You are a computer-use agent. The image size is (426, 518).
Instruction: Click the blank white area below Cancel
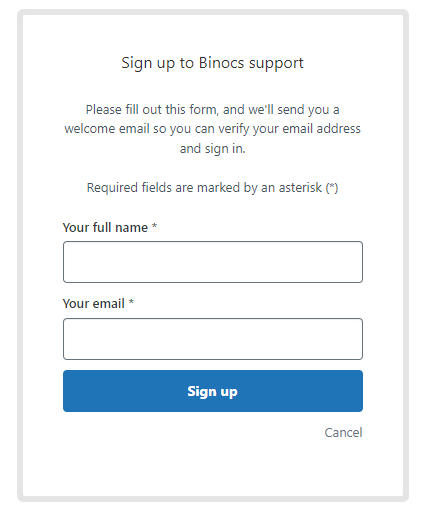213,470
